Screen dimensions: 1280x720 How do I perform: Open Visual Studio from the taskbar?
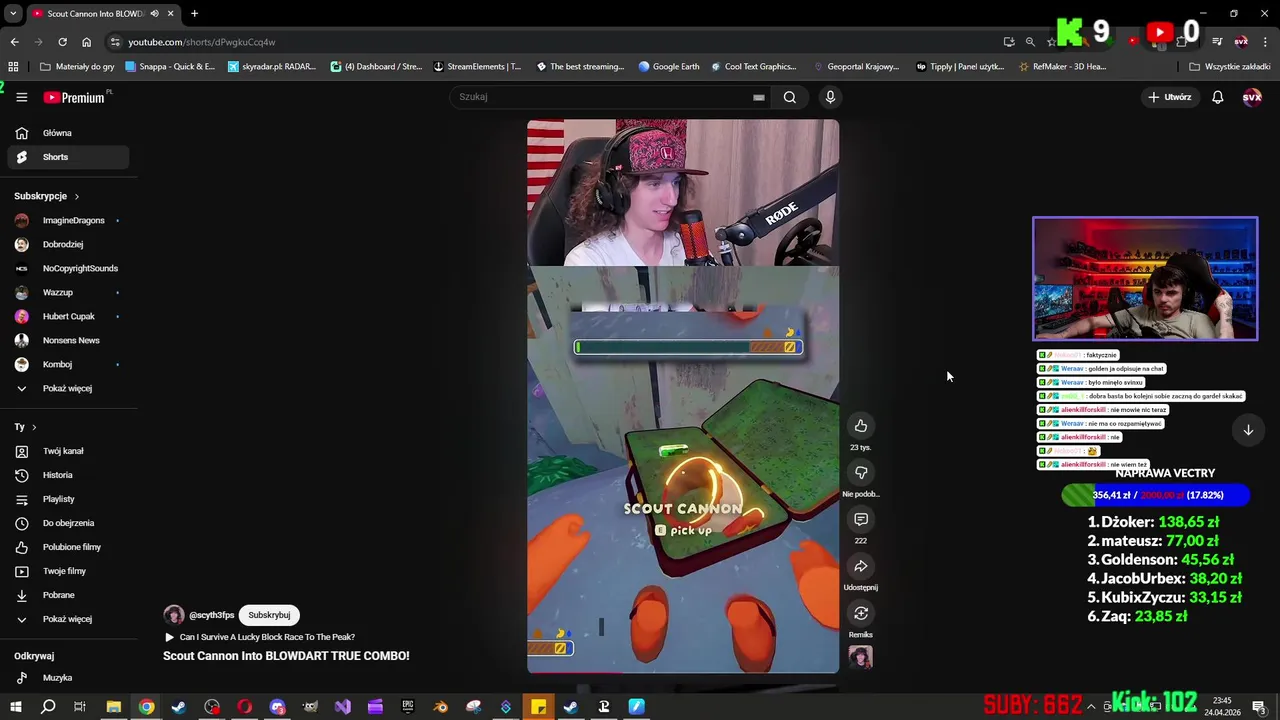pos(343,707)
